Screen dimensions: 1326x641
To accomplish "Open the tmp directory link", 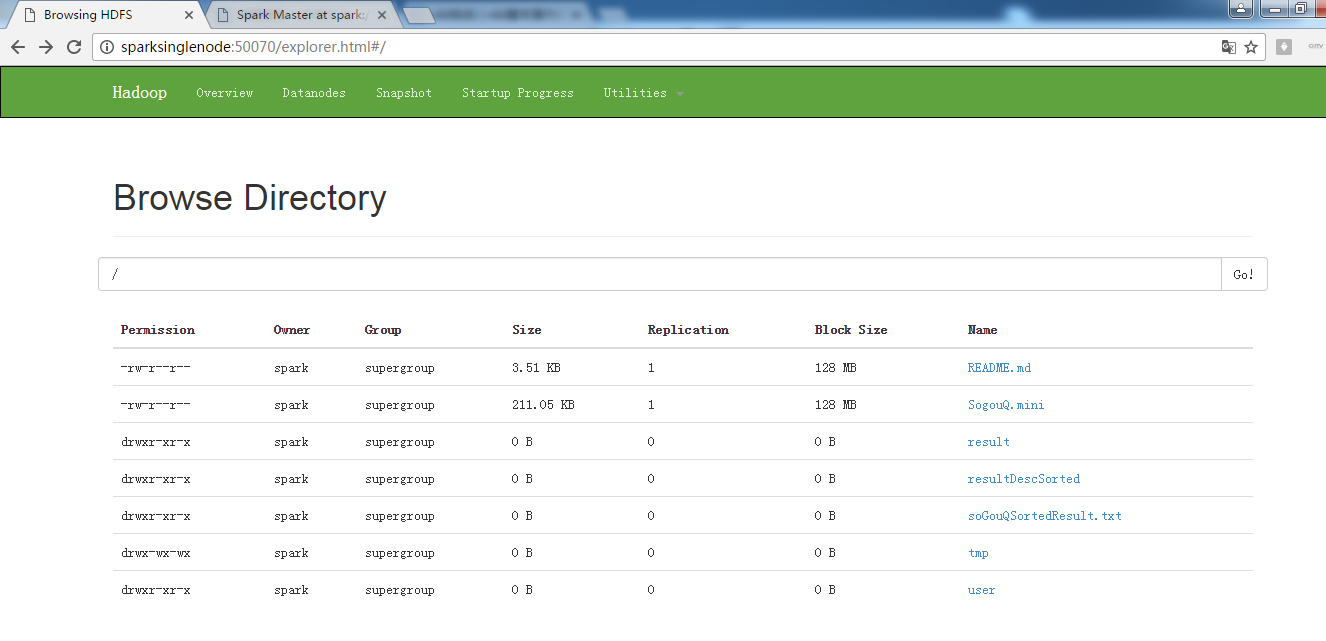I will [978, 553].
